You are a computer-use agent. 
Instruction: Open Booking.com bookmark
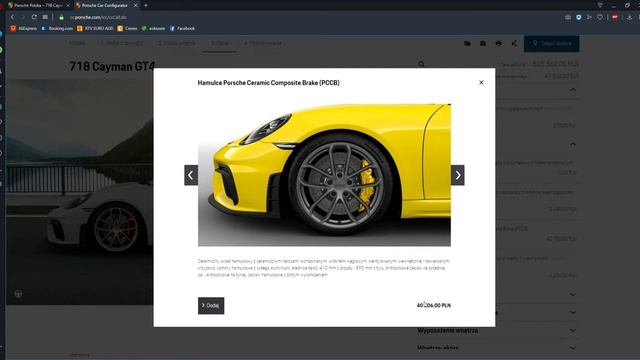point(57,29)
